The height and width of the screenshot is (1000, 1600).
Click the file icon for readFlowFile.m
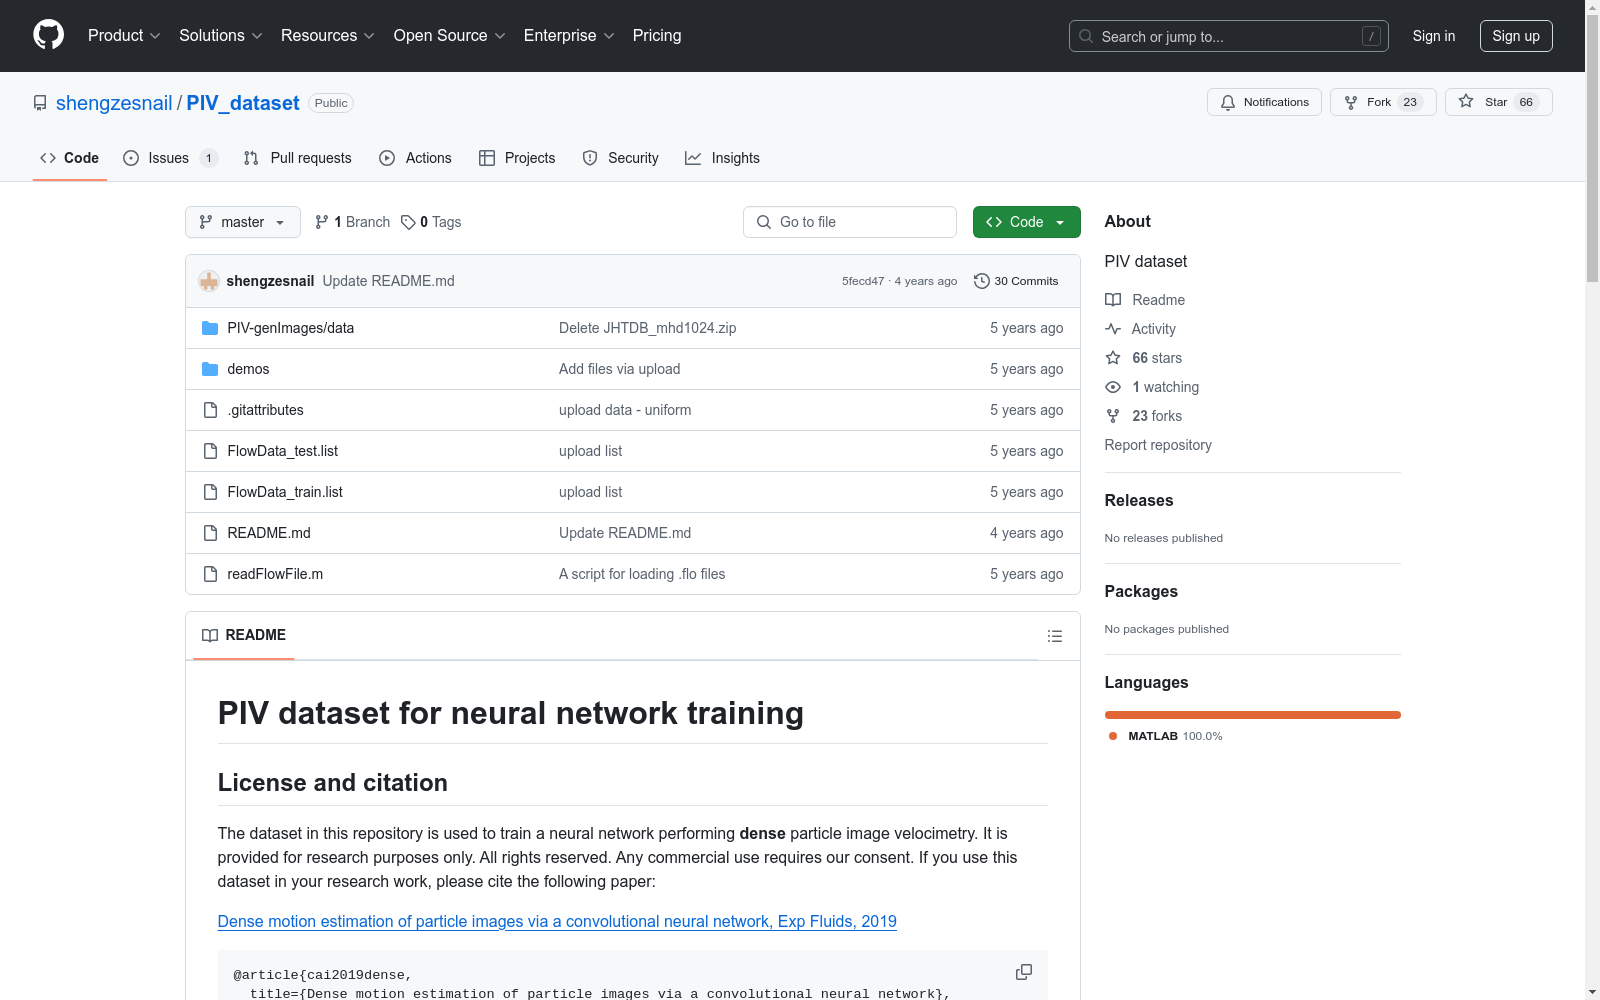tap(210, 574)
